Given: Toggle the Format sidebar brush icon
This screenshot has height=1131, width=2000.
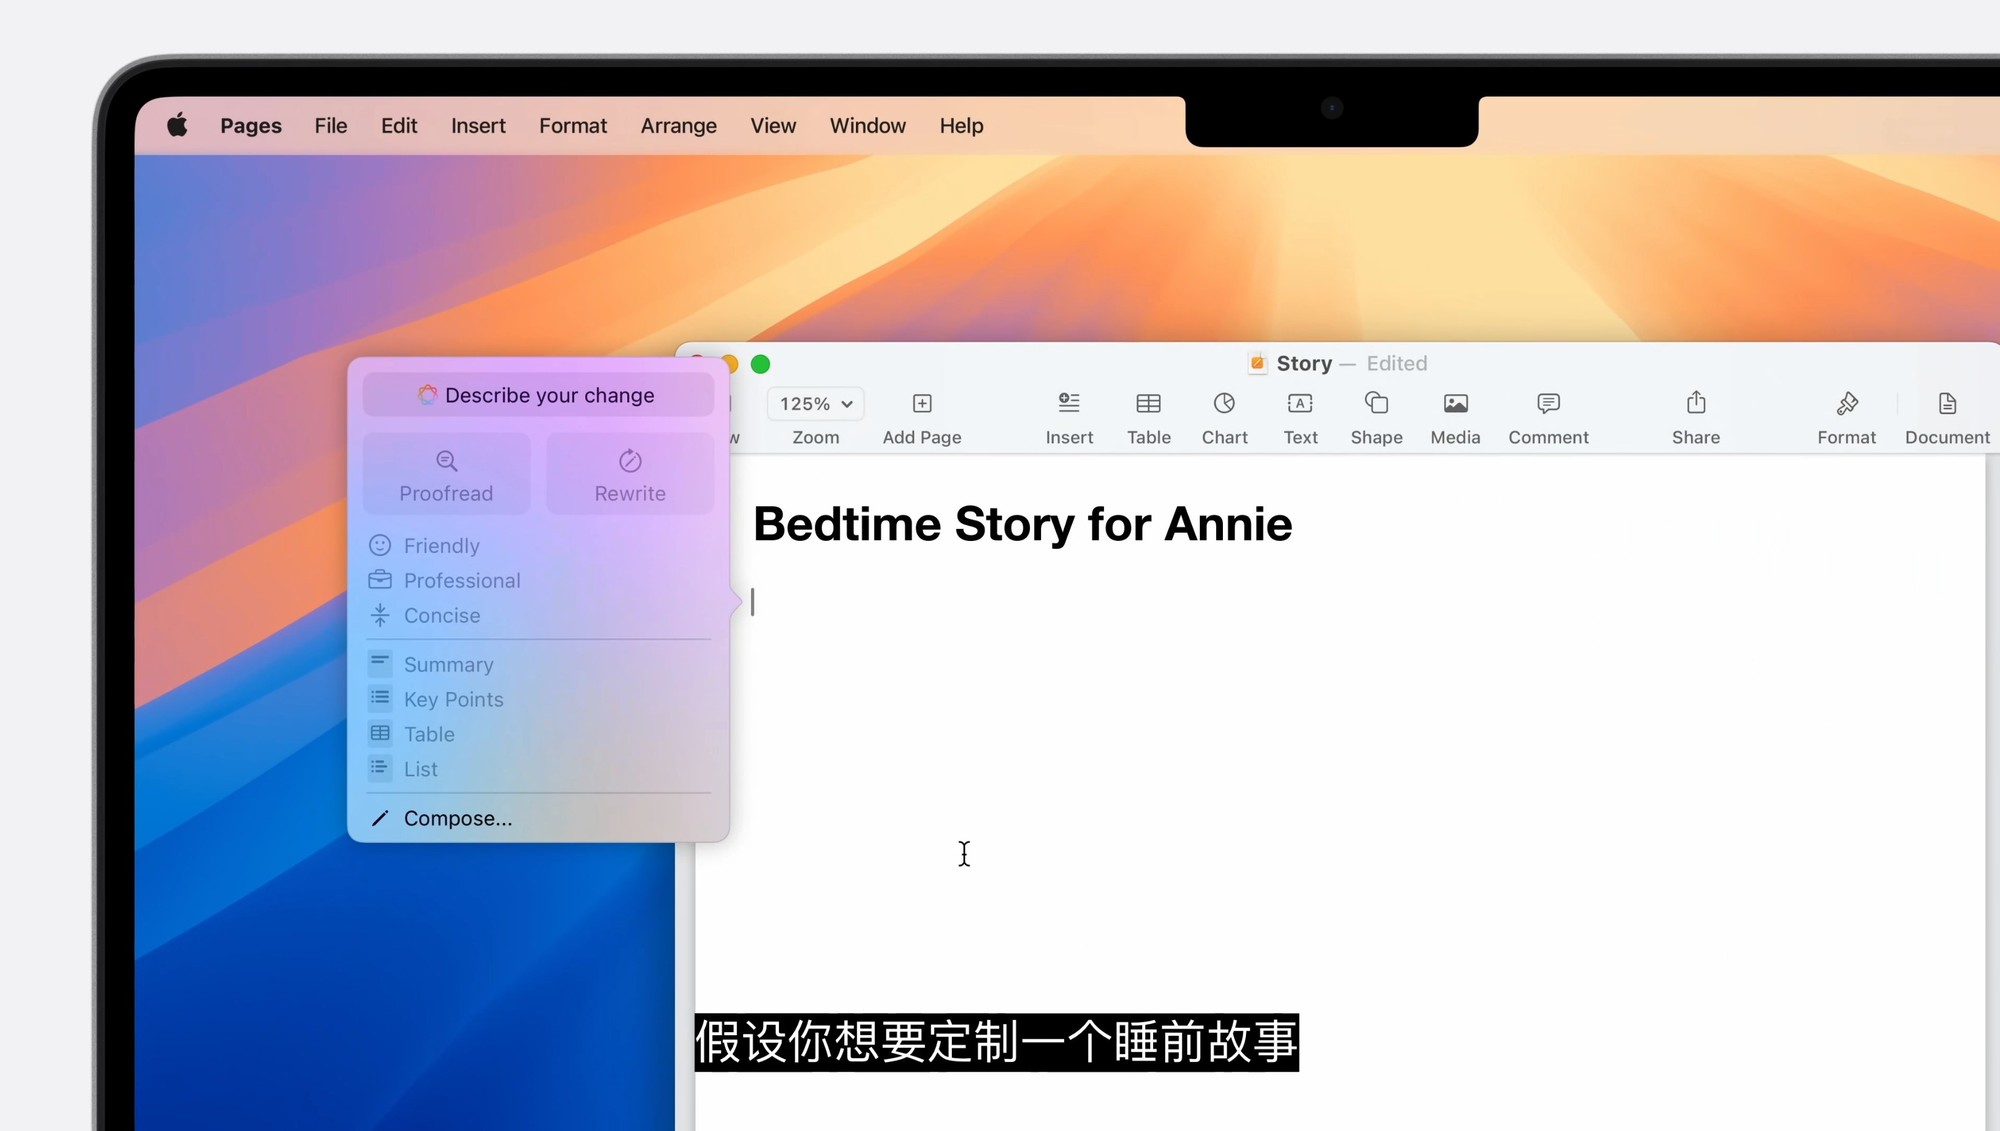Looking at the screenshot, I should [1846, 404].
